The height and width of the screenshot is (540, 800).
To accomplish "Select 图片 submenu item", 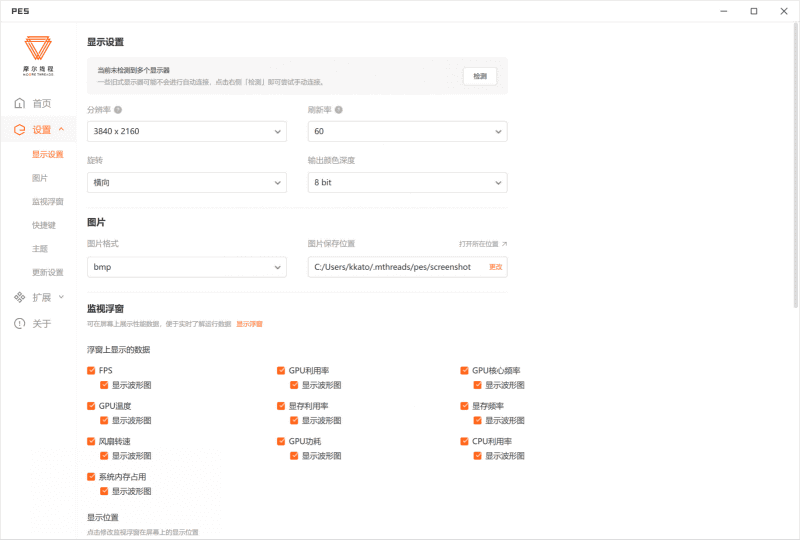I will (40, 178).
